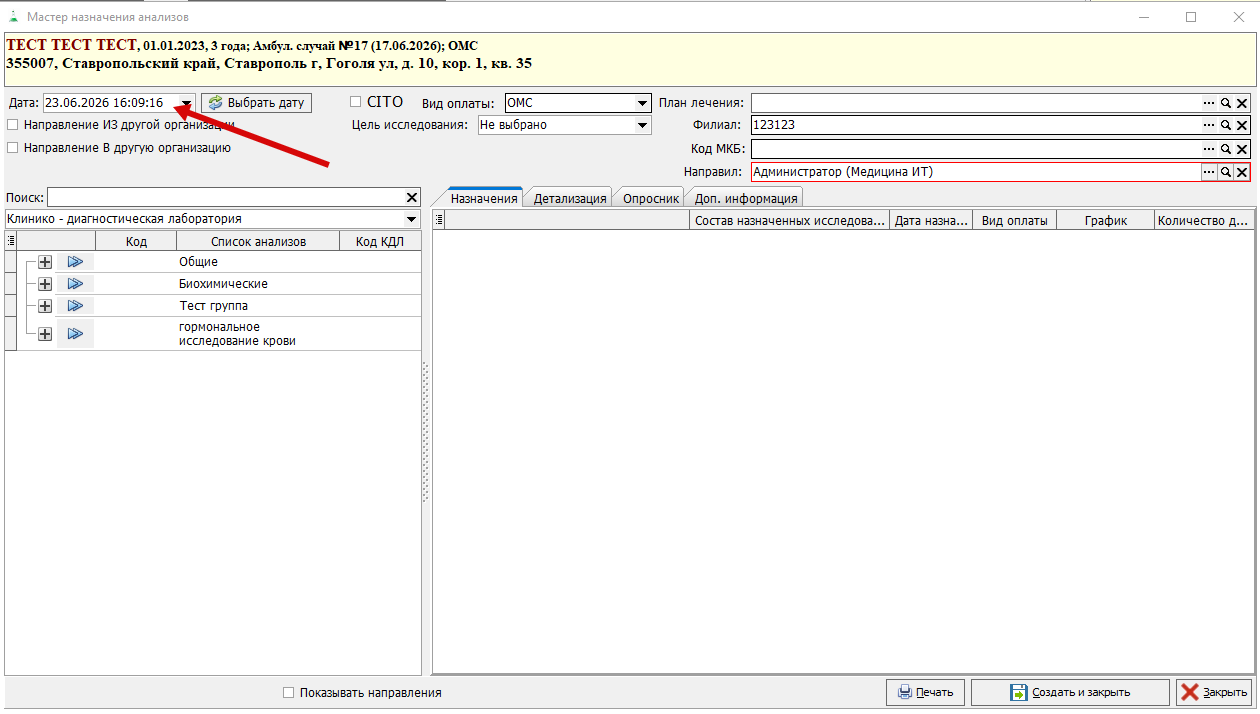Select гормональное исследование крови row text
Image resolution: width=1260 pixels, height=714 pixels.
tap(237, 334)
